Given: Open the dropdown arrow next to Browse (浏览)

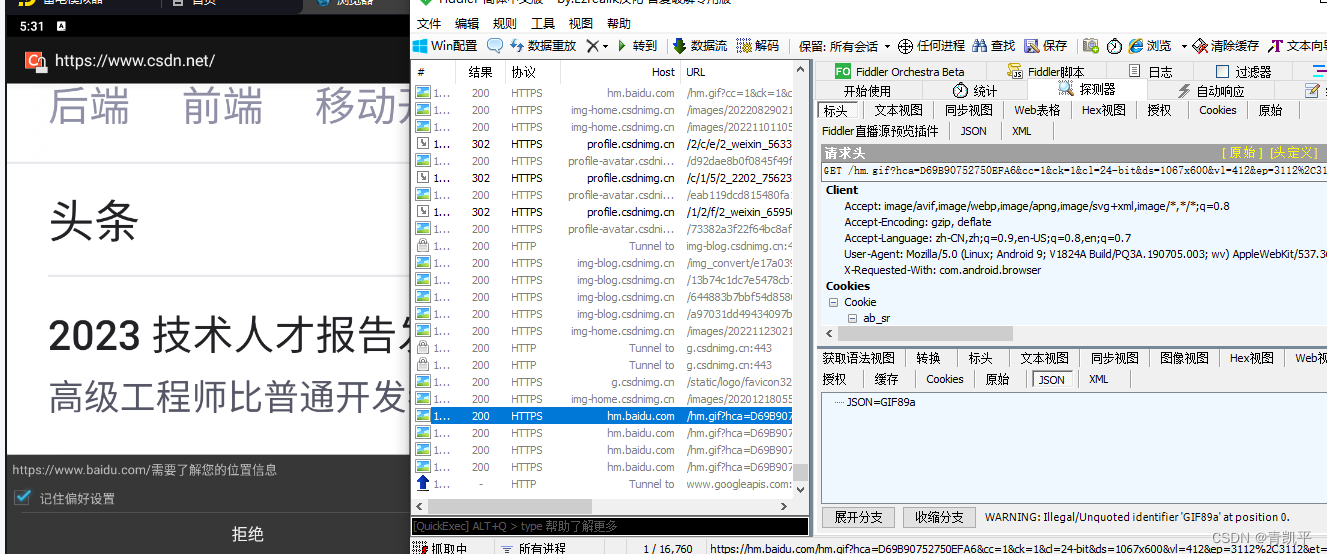Looking at the screenshot, I should click(1184, 46).
